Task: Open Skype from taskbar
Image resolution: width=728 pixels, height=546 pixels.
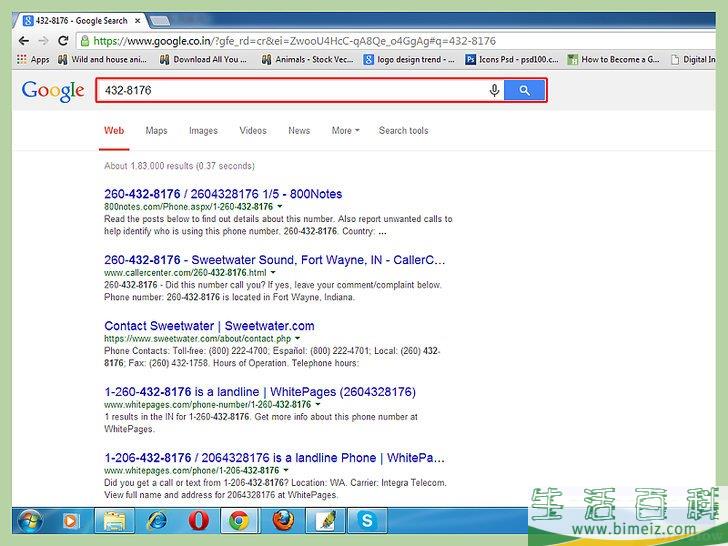Action: click(x=367, y=521)
